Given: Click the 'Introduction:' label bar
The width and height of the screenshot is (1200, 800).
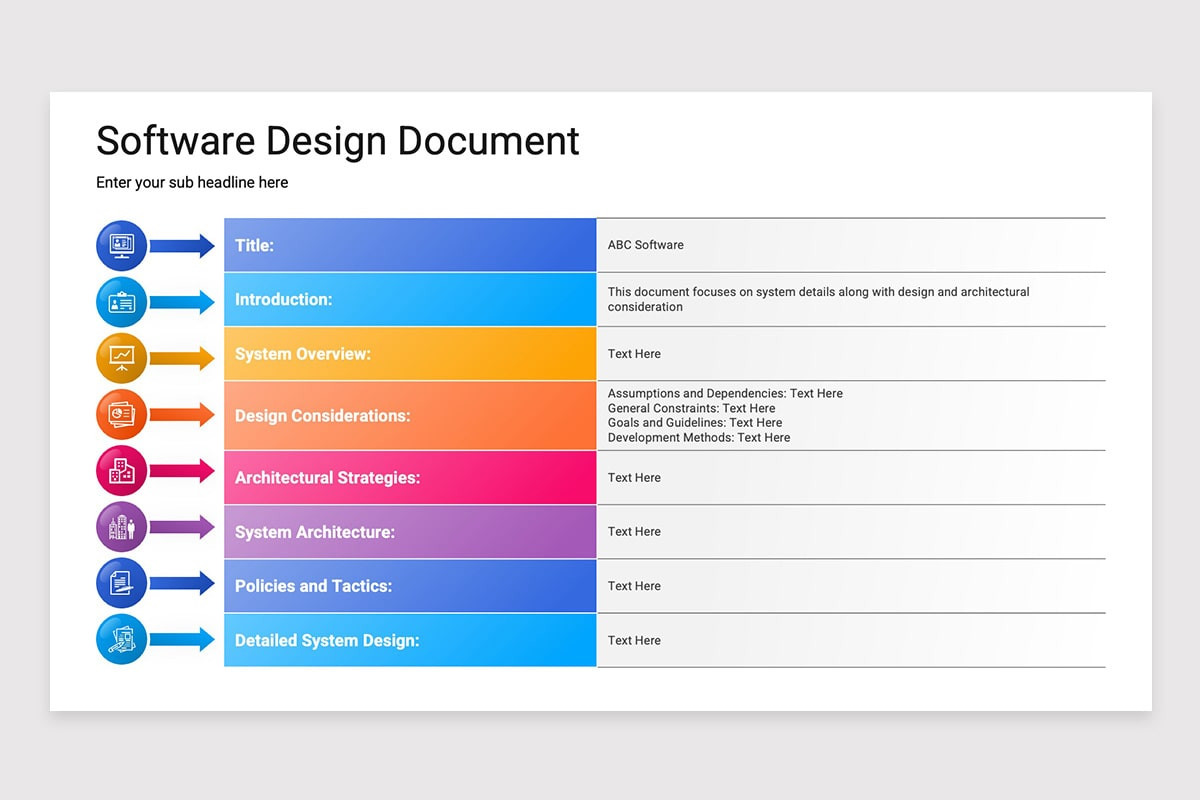Looking at the screenshot, I should 410,300.
